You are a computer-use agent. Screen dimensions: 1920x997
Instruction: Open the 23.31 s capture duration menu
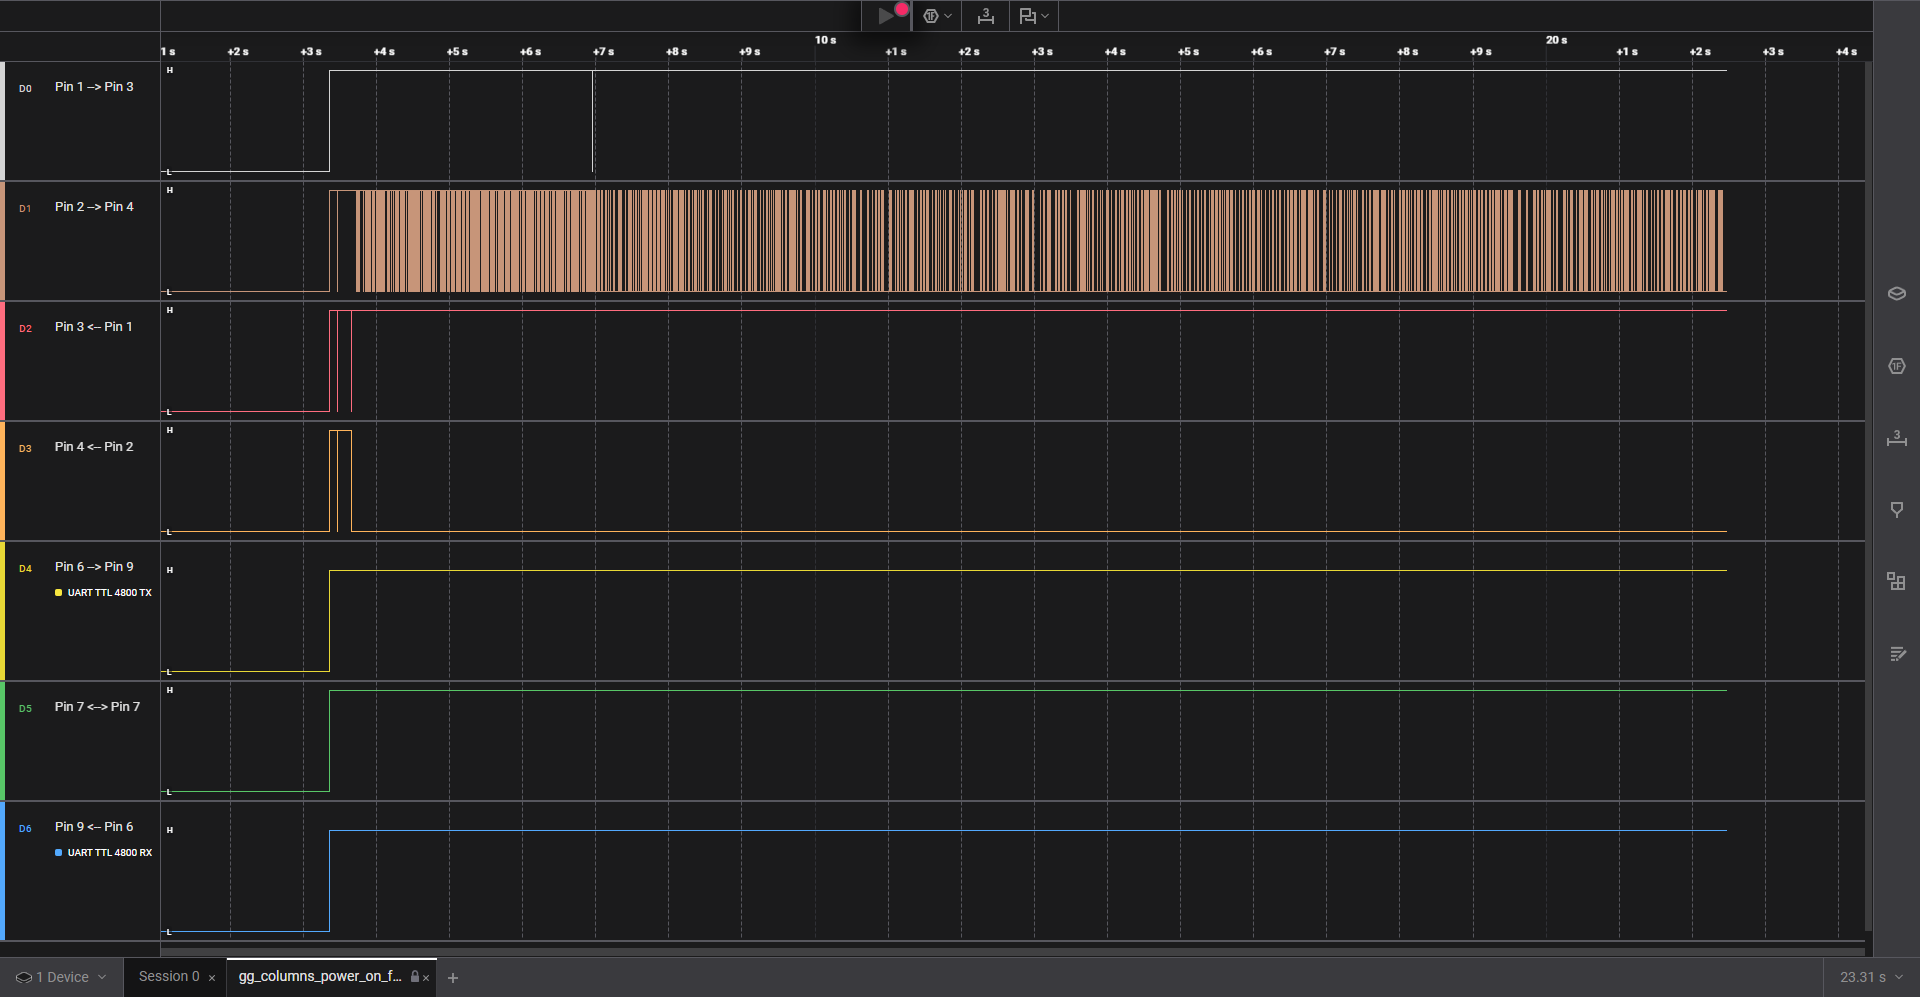click(1870, 977)
